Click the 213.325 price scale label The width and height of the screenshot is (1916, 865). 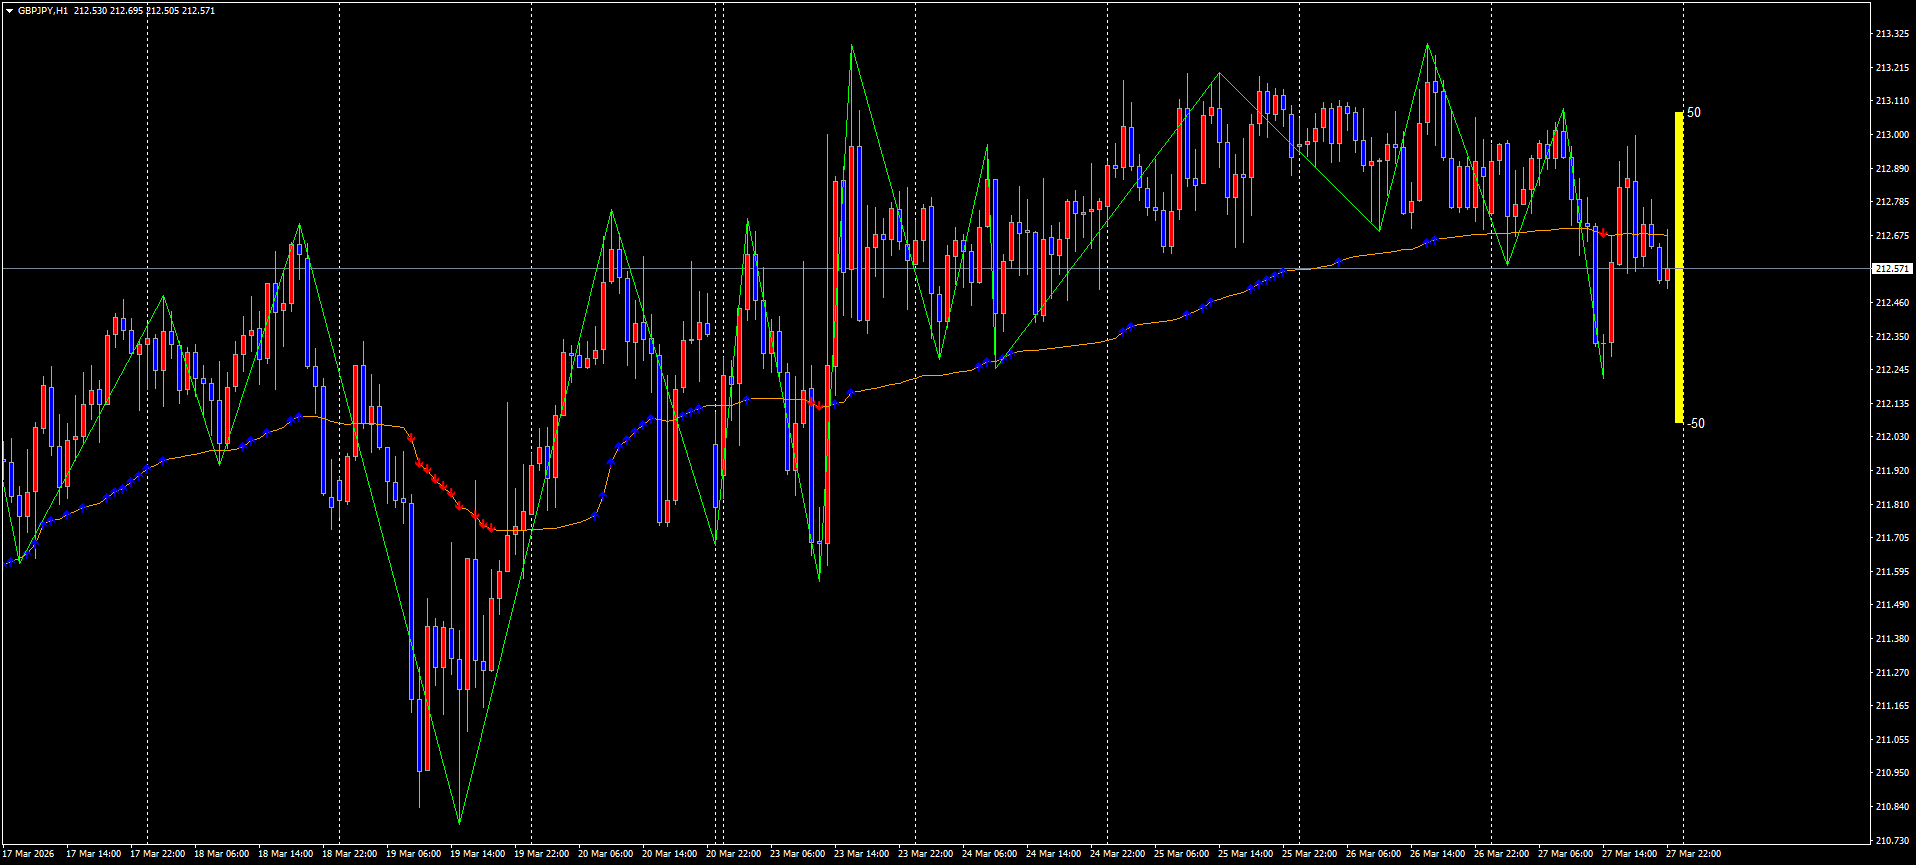[x=1891, y=34]
